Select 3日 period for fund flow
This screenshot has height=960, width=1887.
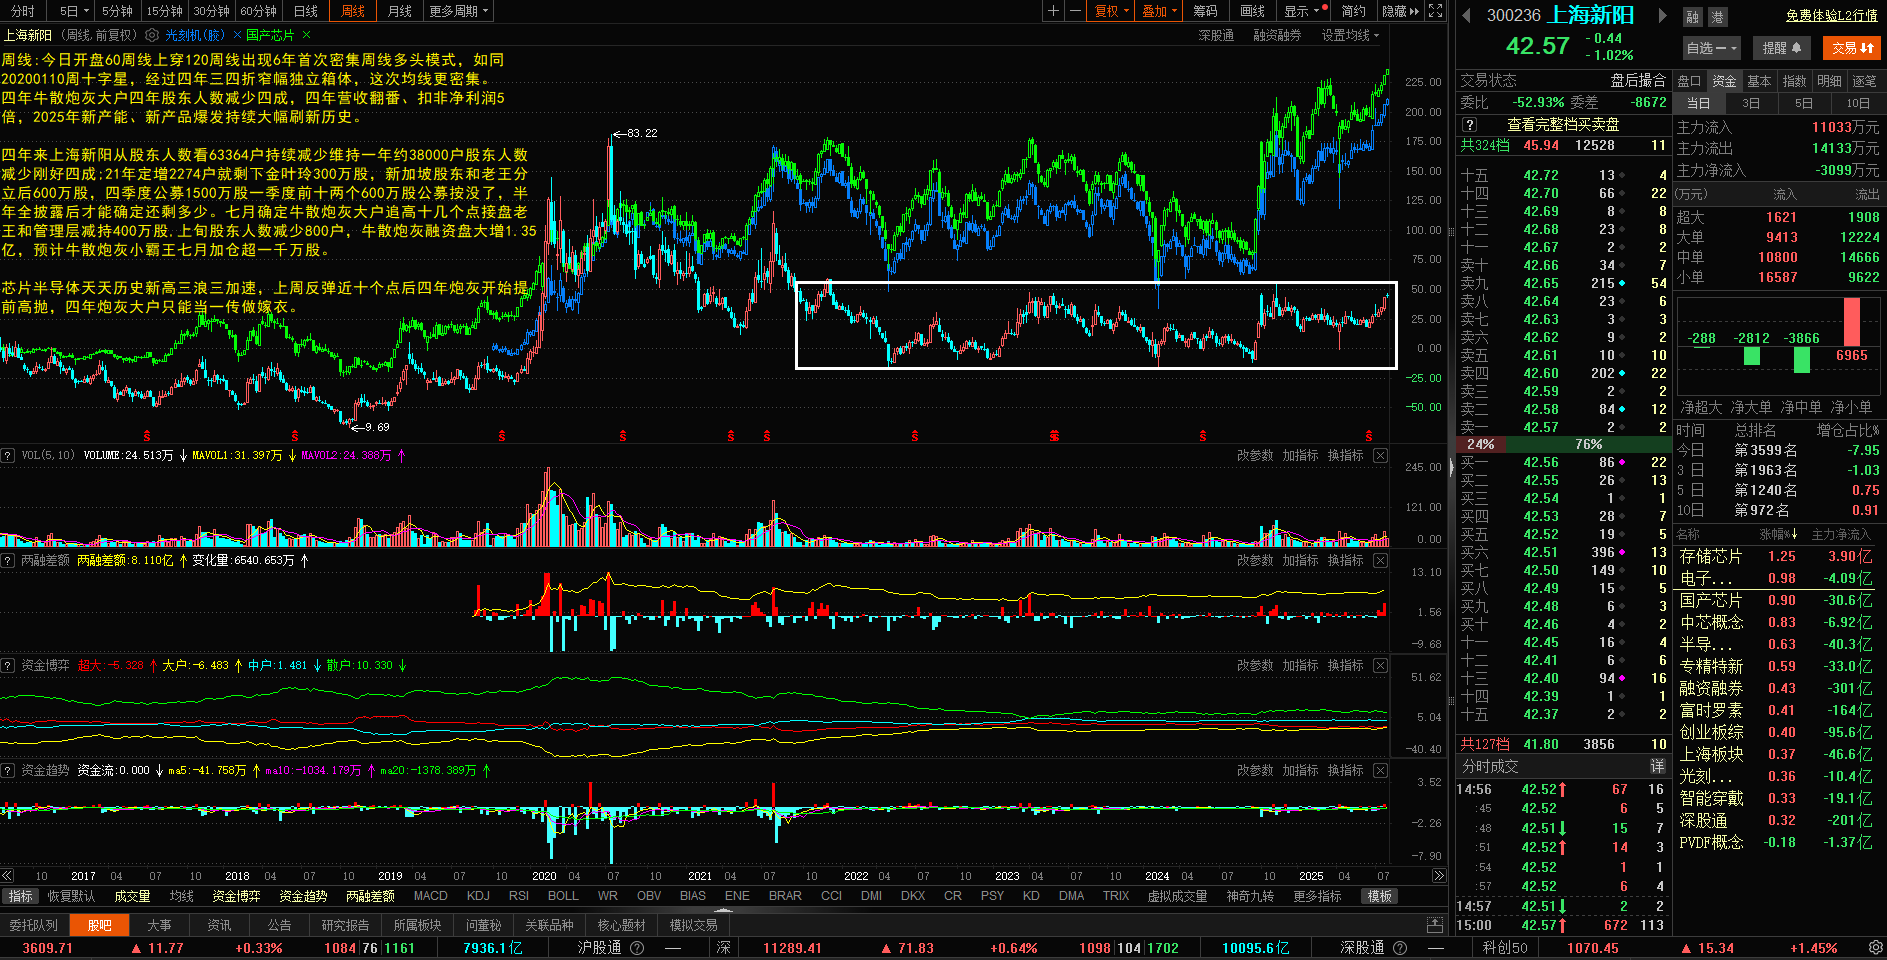pos(1751,103)
